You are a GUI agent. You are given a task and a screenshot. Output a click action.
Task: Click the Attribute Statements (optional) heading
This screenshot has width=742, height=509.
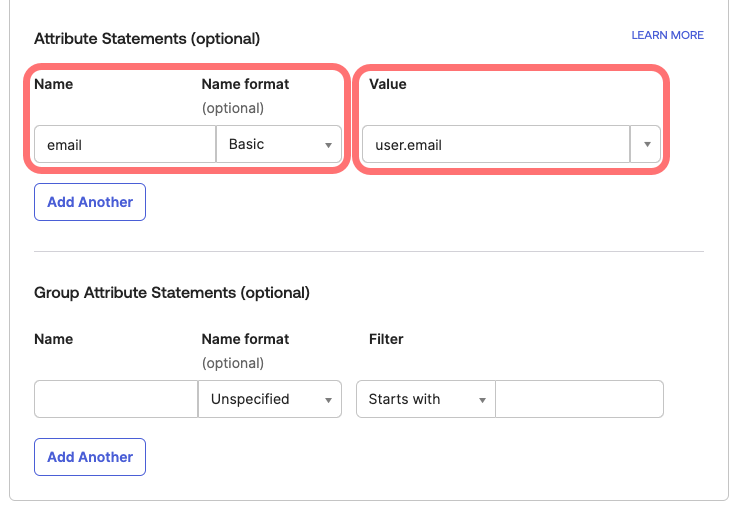tap(147, 39)
